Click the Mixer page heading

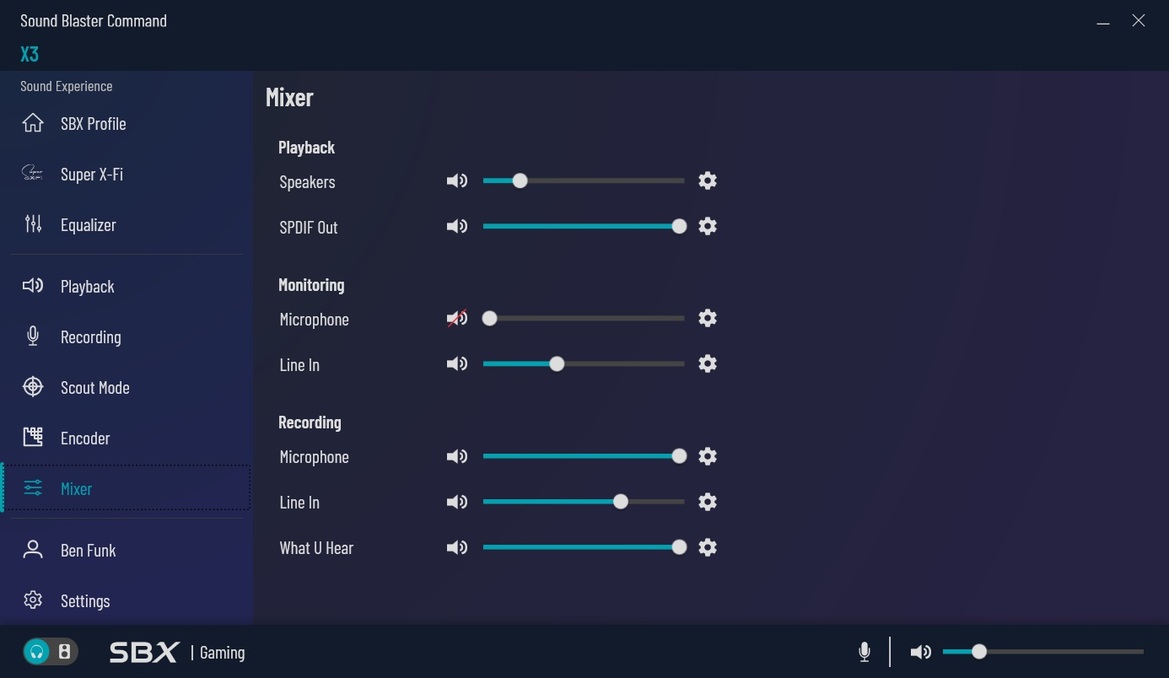click(x=289, y=98)
